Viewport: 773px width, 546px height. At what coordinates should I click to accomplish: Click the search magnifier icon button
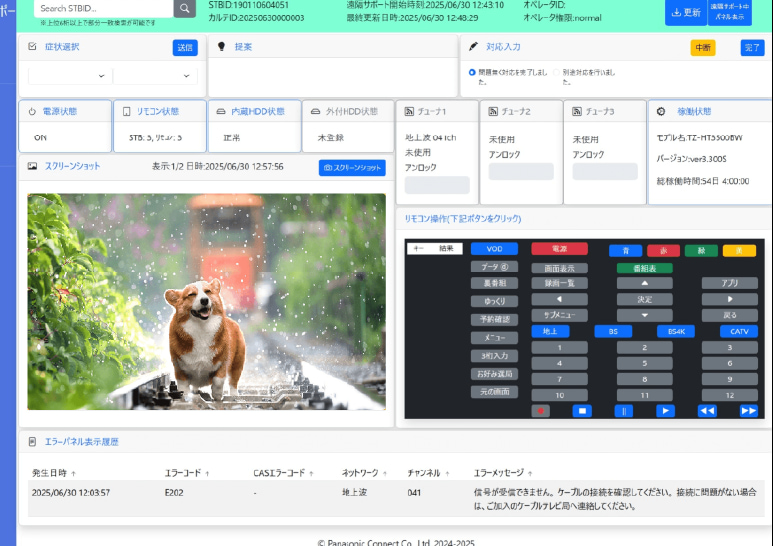tap(185, 9)
